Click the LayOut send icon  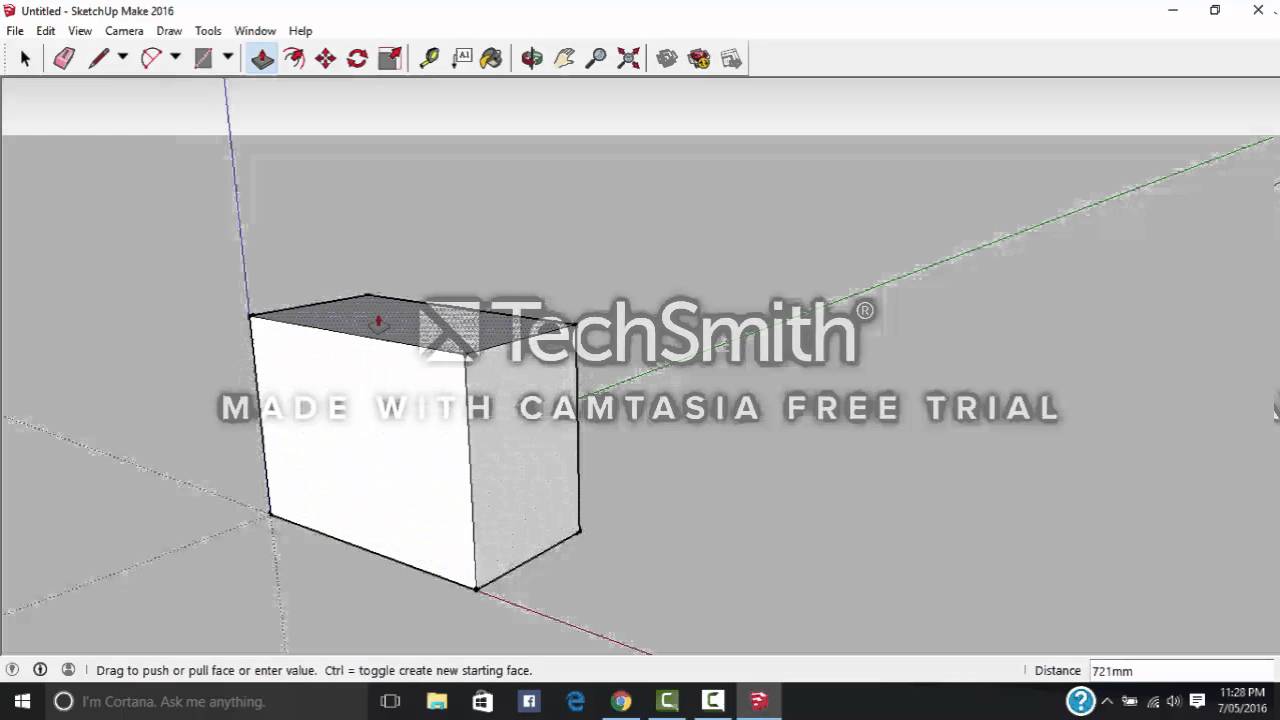[731, 59]
